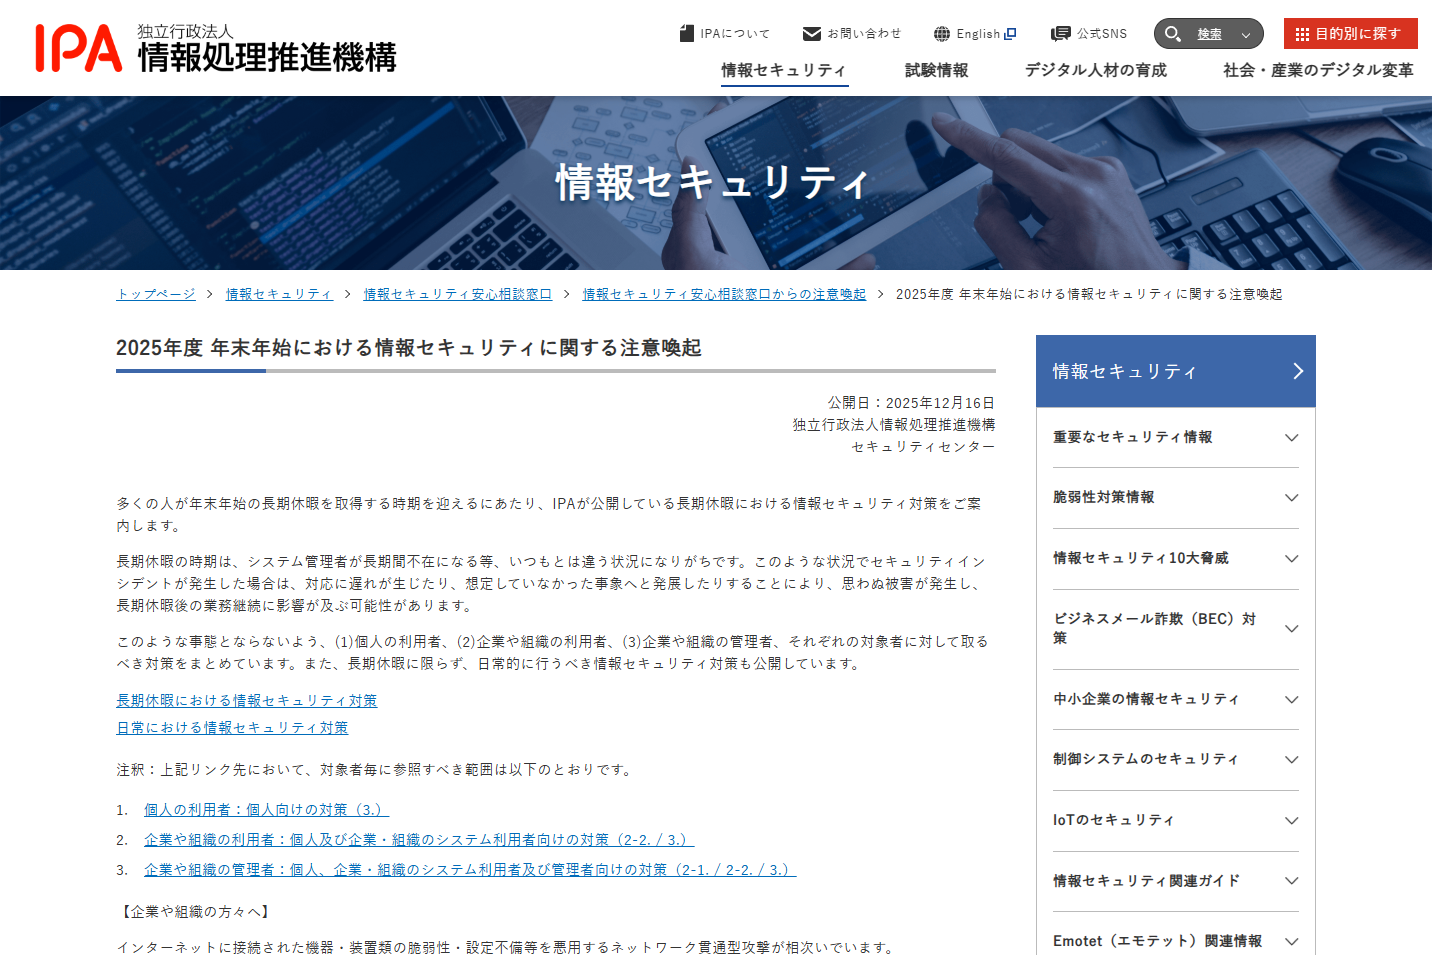Select 試験情報 in the navigation menu
Screen dimensions: 1432x955
936,70
